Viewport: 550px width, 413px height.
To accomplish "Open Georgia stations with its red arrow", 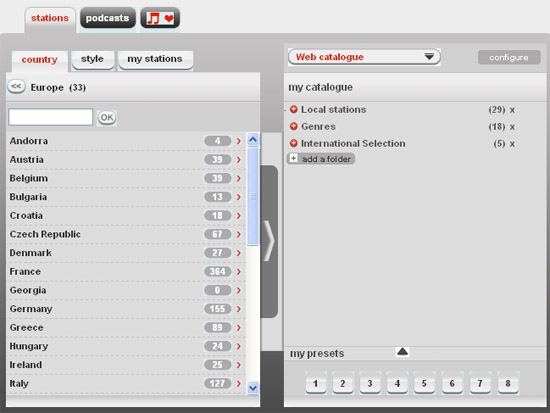I will (239, 290).
